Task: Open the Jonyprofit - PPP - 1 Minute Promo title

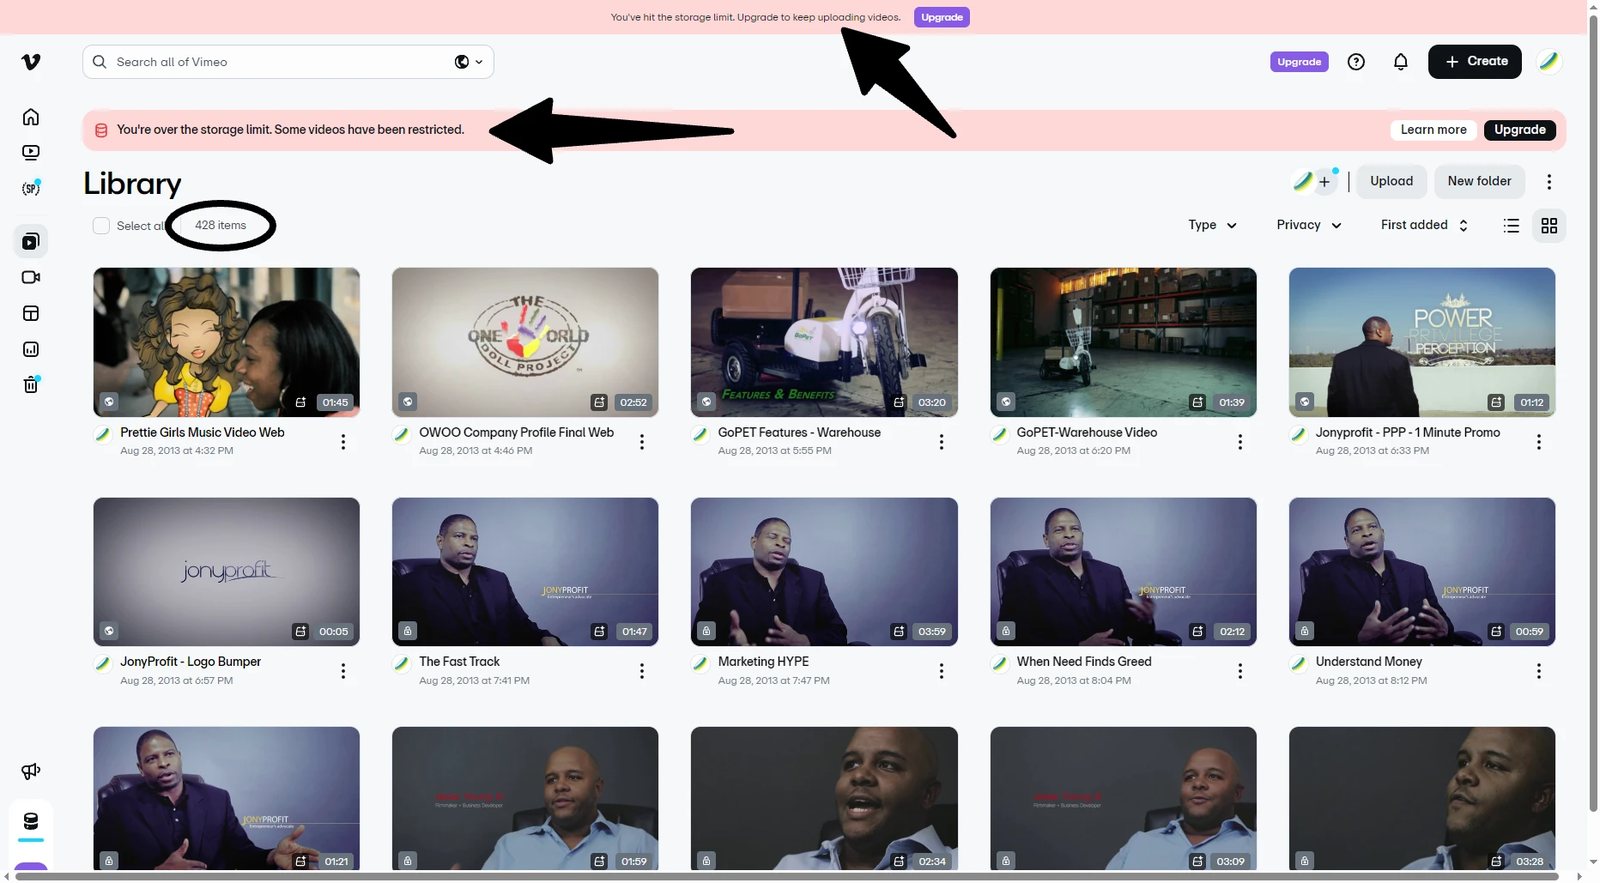Action: pyautogui.click(x=1407, y=433)
